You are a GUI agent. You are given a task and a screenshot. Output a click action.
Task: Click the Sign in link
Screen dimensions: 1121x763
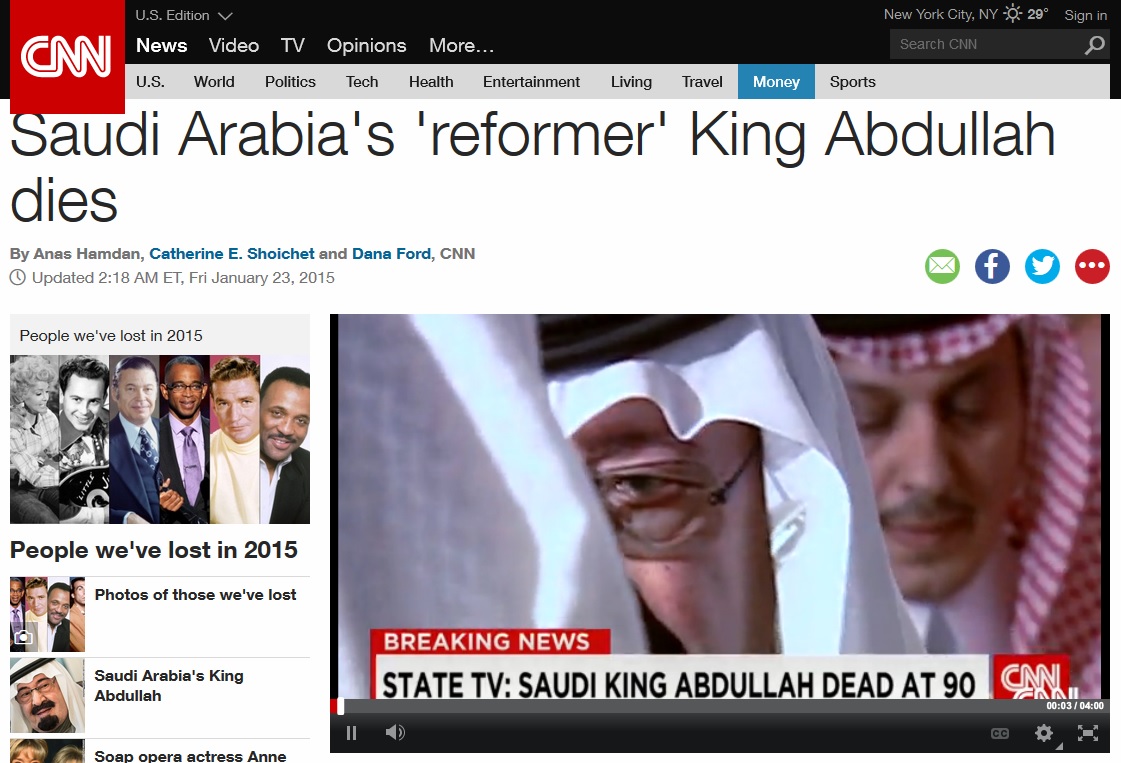(1085, 15)
